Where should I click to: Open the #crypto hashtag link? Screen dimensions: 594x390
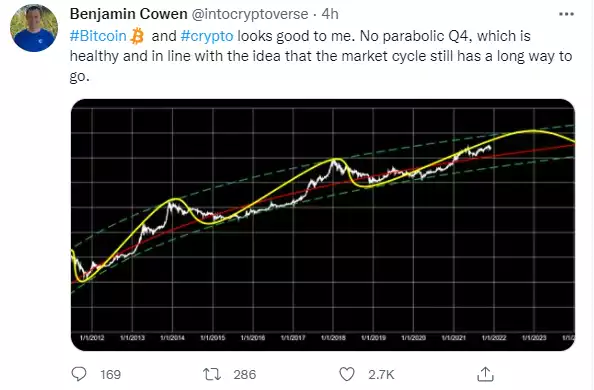coord(207,36)
